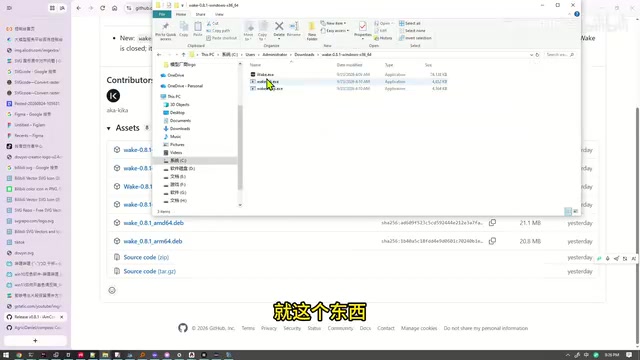The width and height of the screenshot is (640, 360).
Task: Click Explorer search box
Action: click(x=560, y=55)
